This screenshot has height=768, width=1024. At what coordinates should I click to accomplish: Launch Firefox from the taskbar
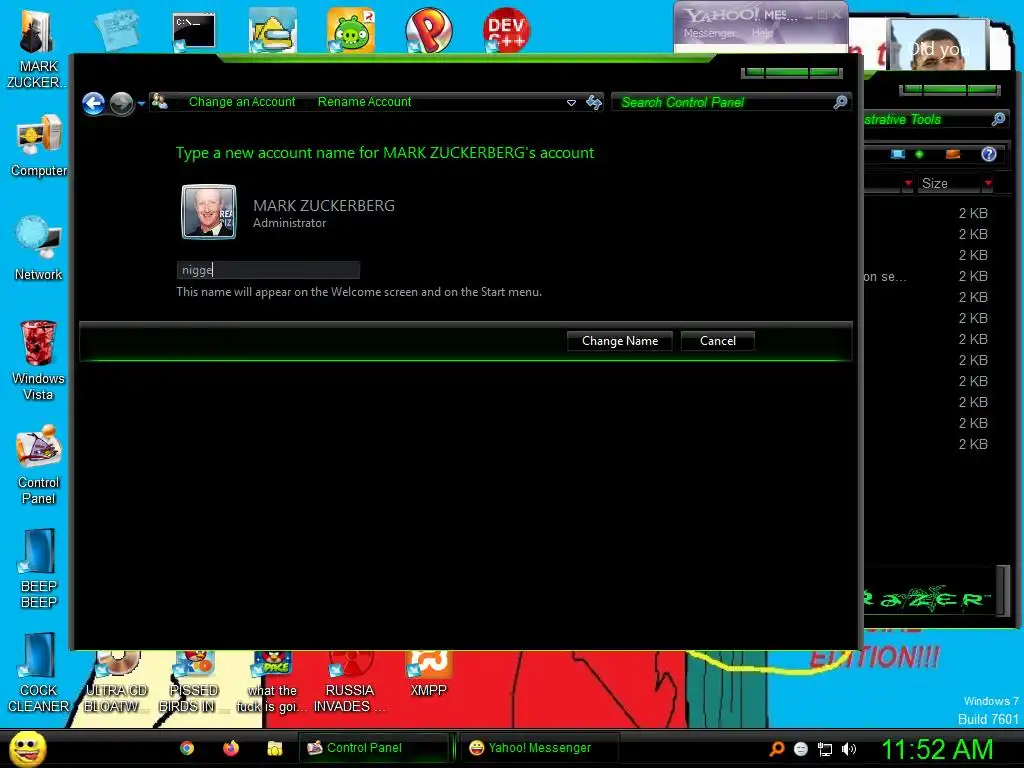pyautogui.click(x=231, y=748)
